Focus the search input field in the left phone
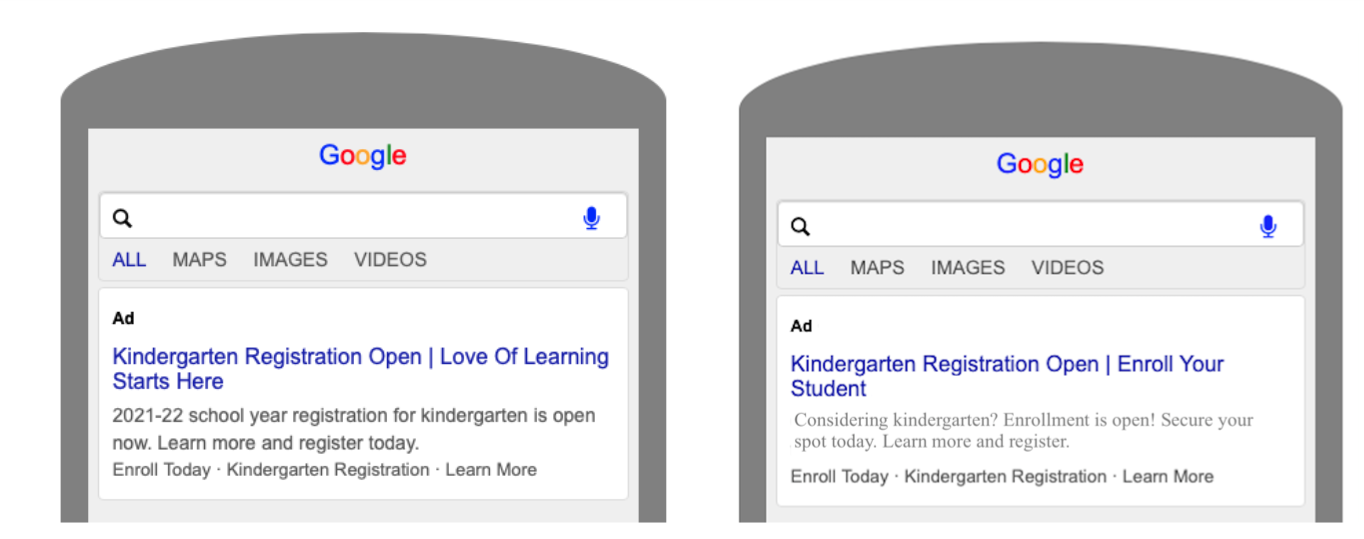1364x539 pixels. coord(363,216)
